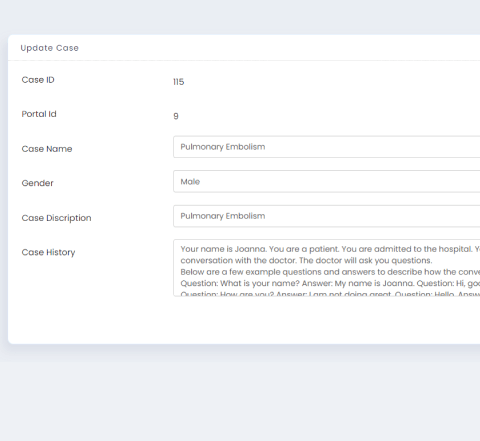Click the Case Discription input field
This screenshot has width=480, height=441.
tap(327, 216)
